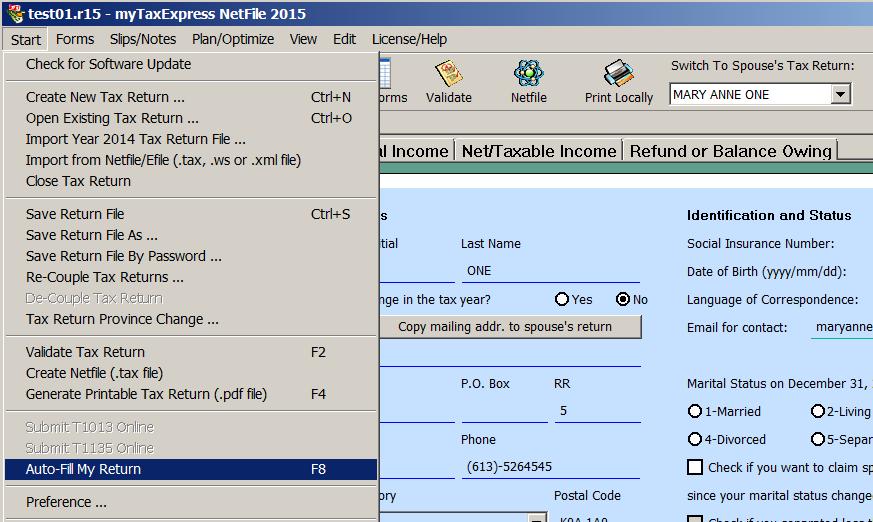
Task: Select Tax Return Province Change
Action: pos(191,319)
